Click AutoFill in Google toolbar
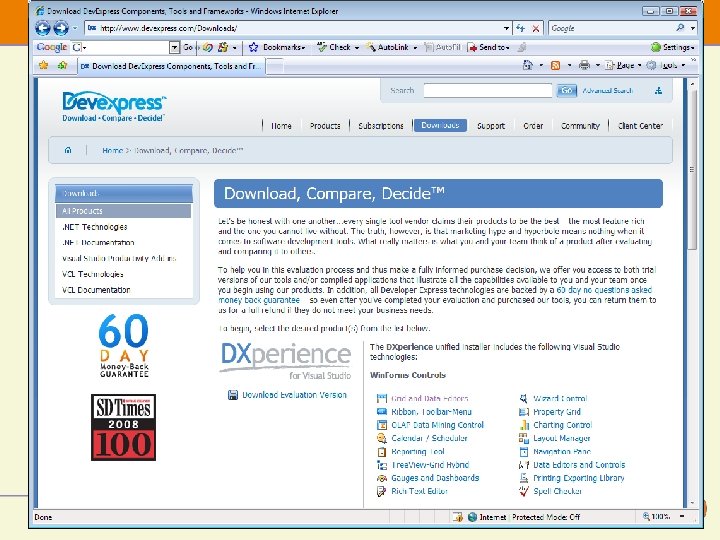This screenshot has width=720, height=540. 443,47
